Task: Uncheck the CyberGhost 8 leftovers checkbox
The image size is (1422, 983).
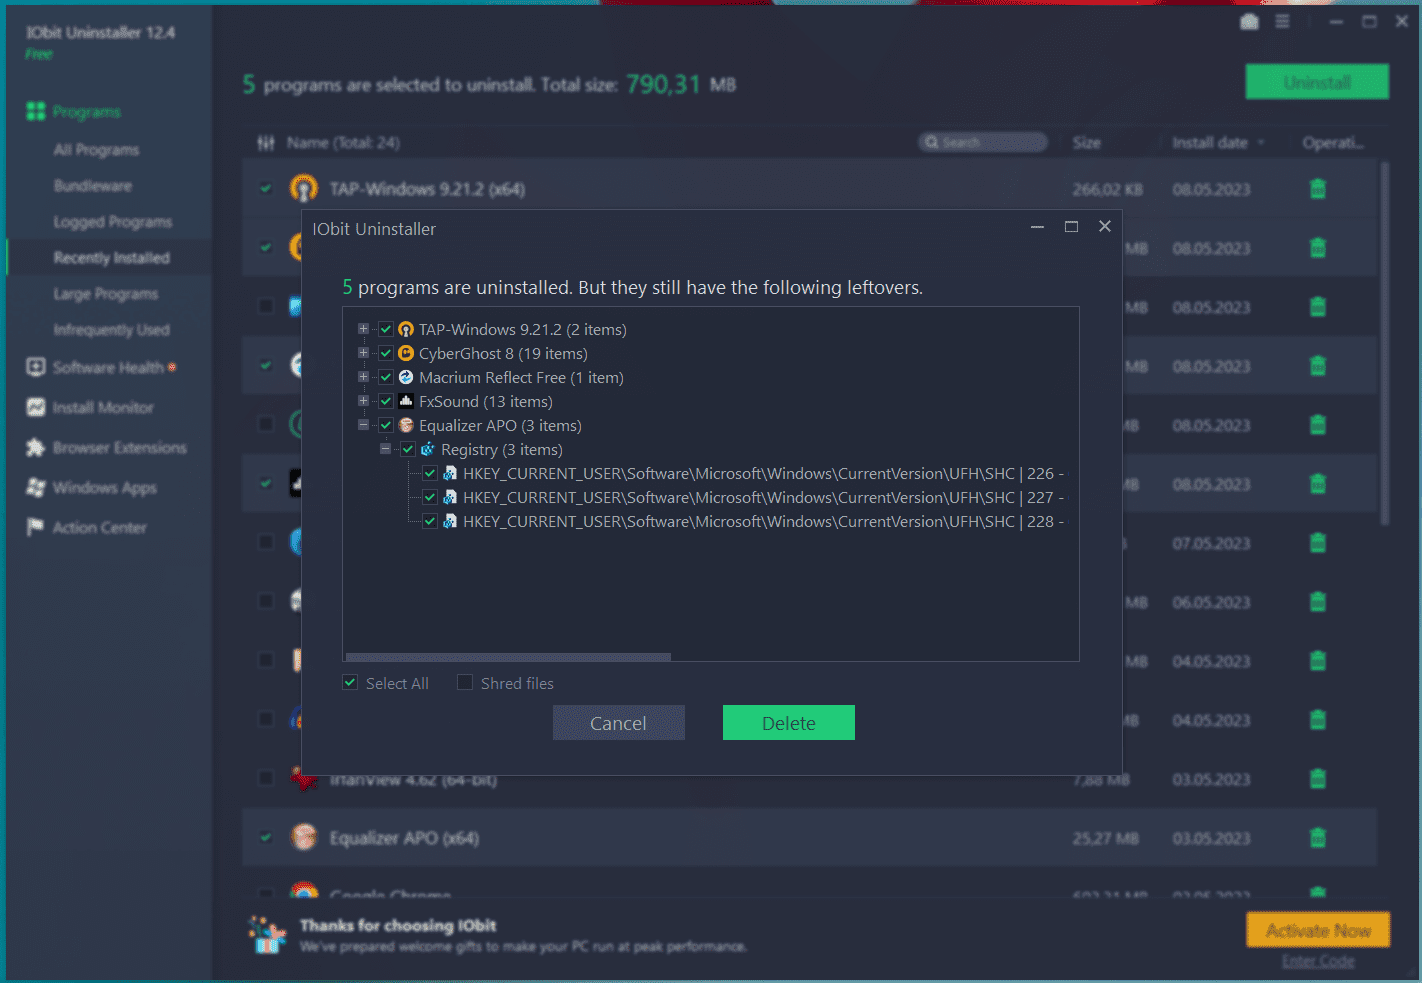Action: tap(386, 353)
